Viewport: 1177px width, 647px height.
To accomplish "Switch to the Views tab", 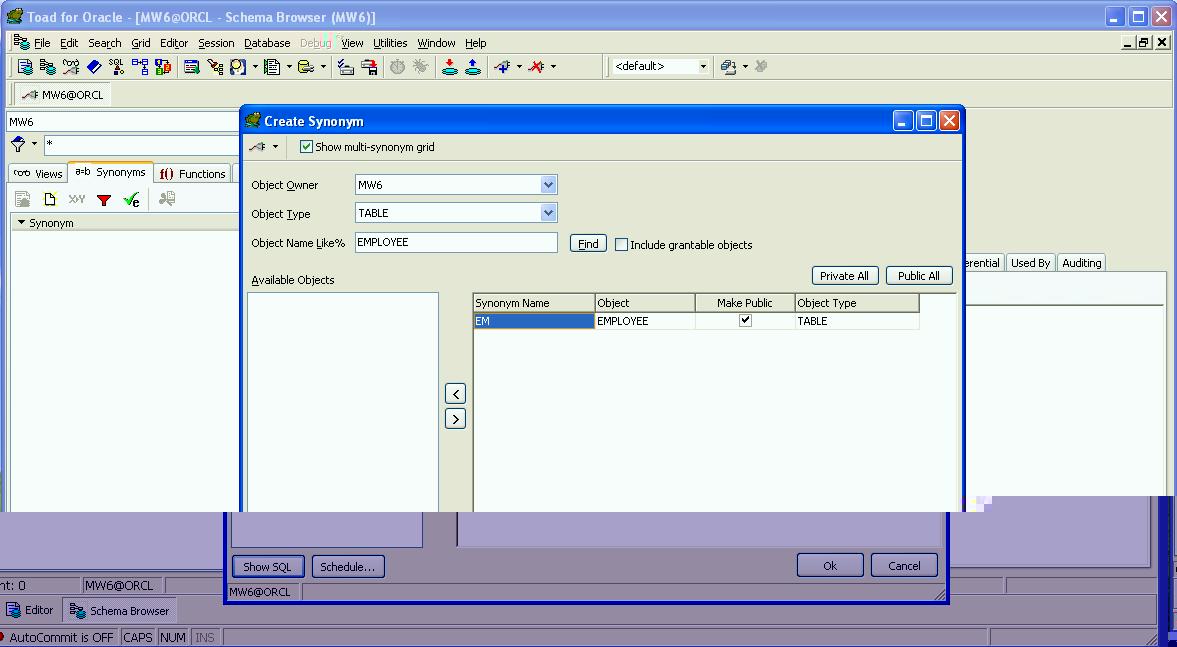I will tap(37, 172).
